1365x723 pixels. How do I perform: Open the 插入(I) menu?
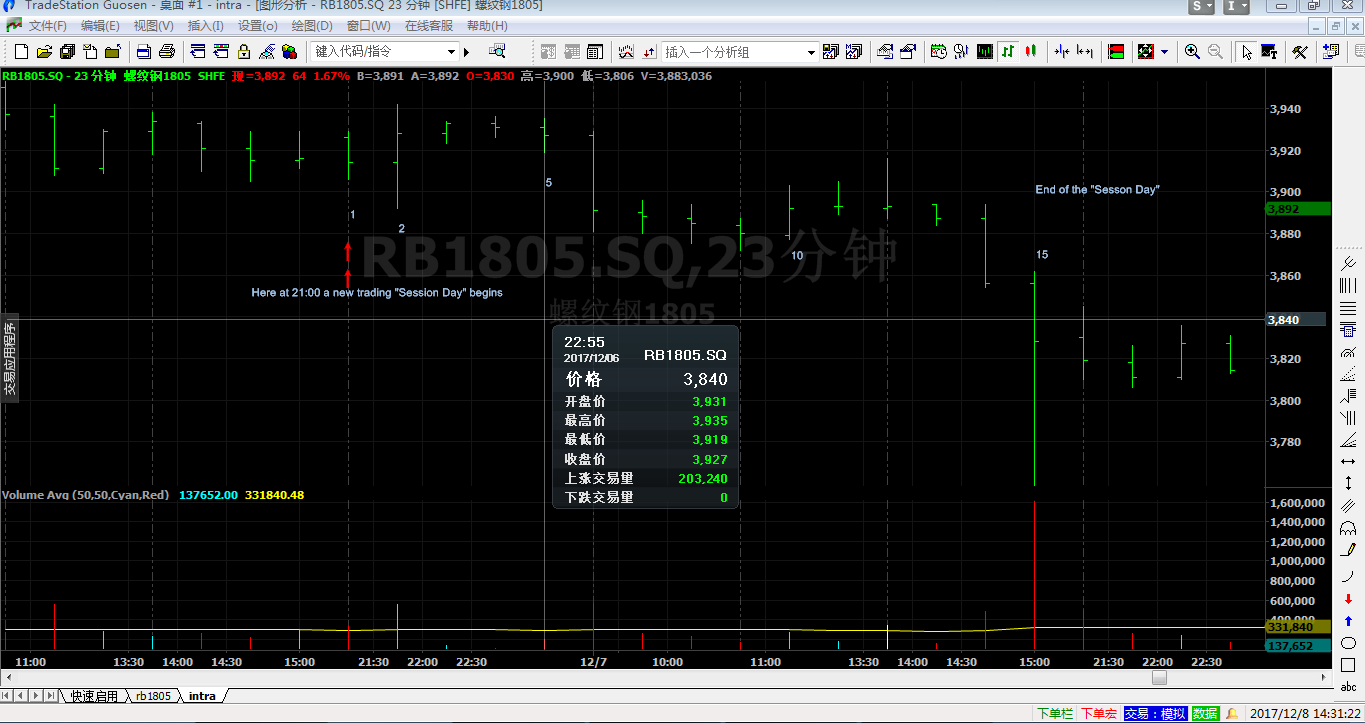click(206, 26)
